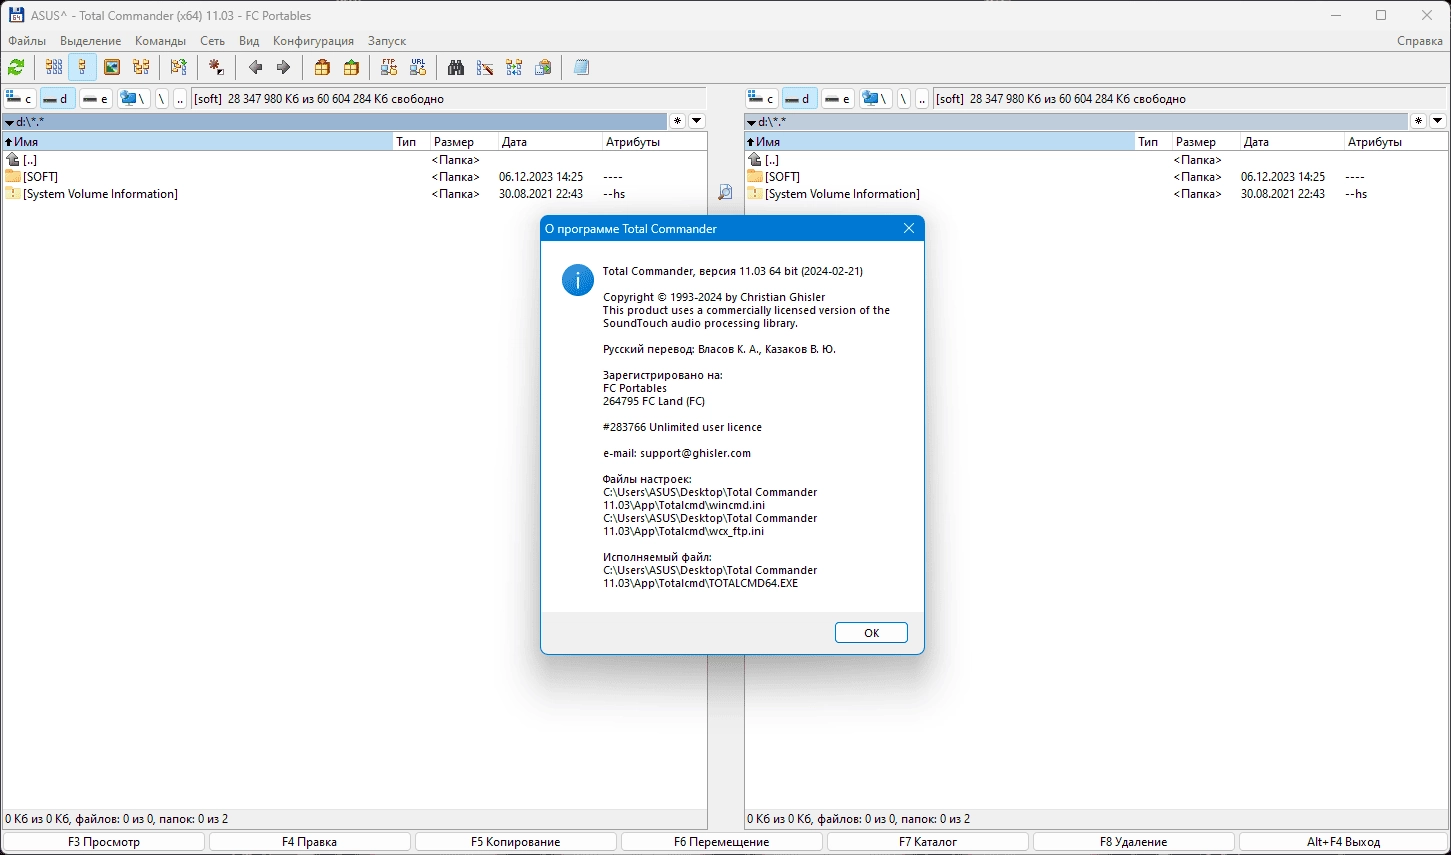
Task: Expand left panel path d:\*.* arrow
Action: coord(9,122)
